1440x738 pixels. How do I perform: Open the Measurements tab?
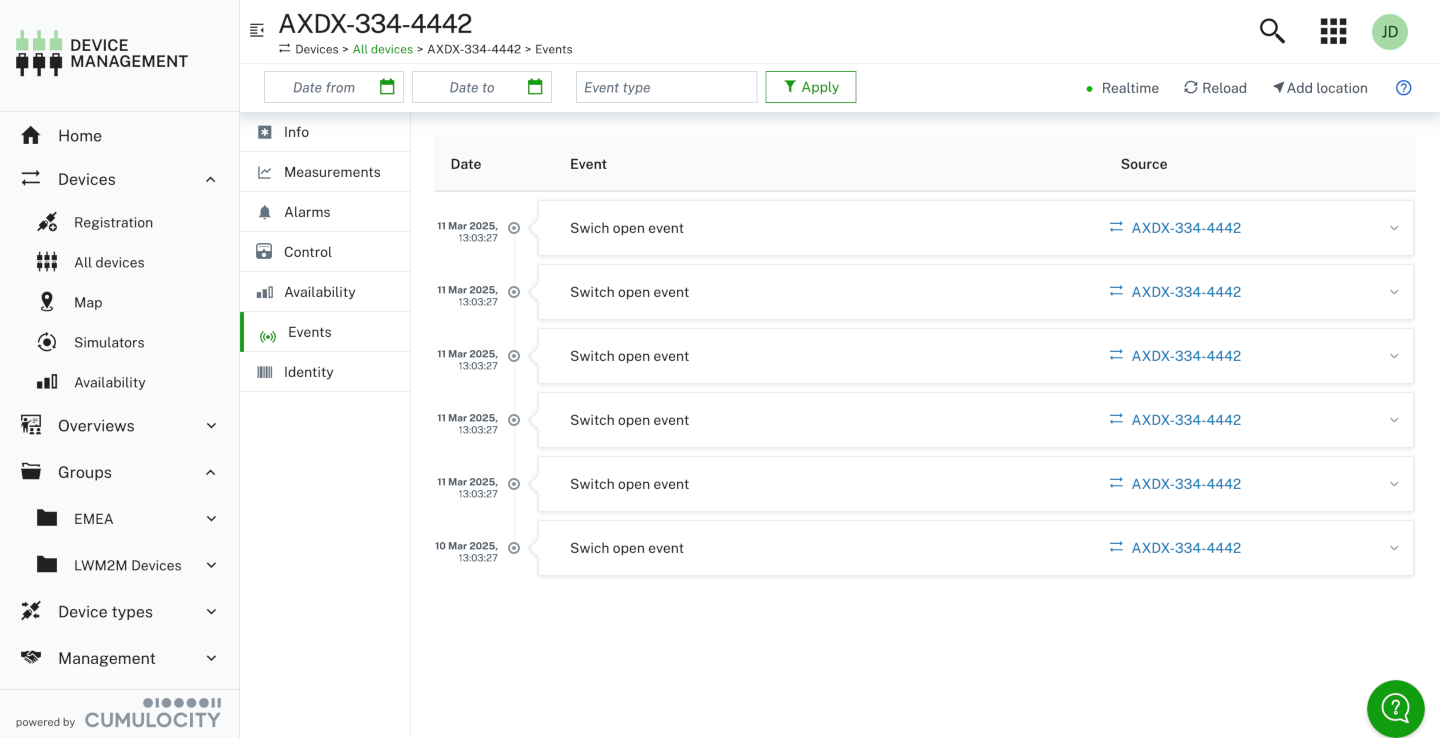[x=331, y=172]
